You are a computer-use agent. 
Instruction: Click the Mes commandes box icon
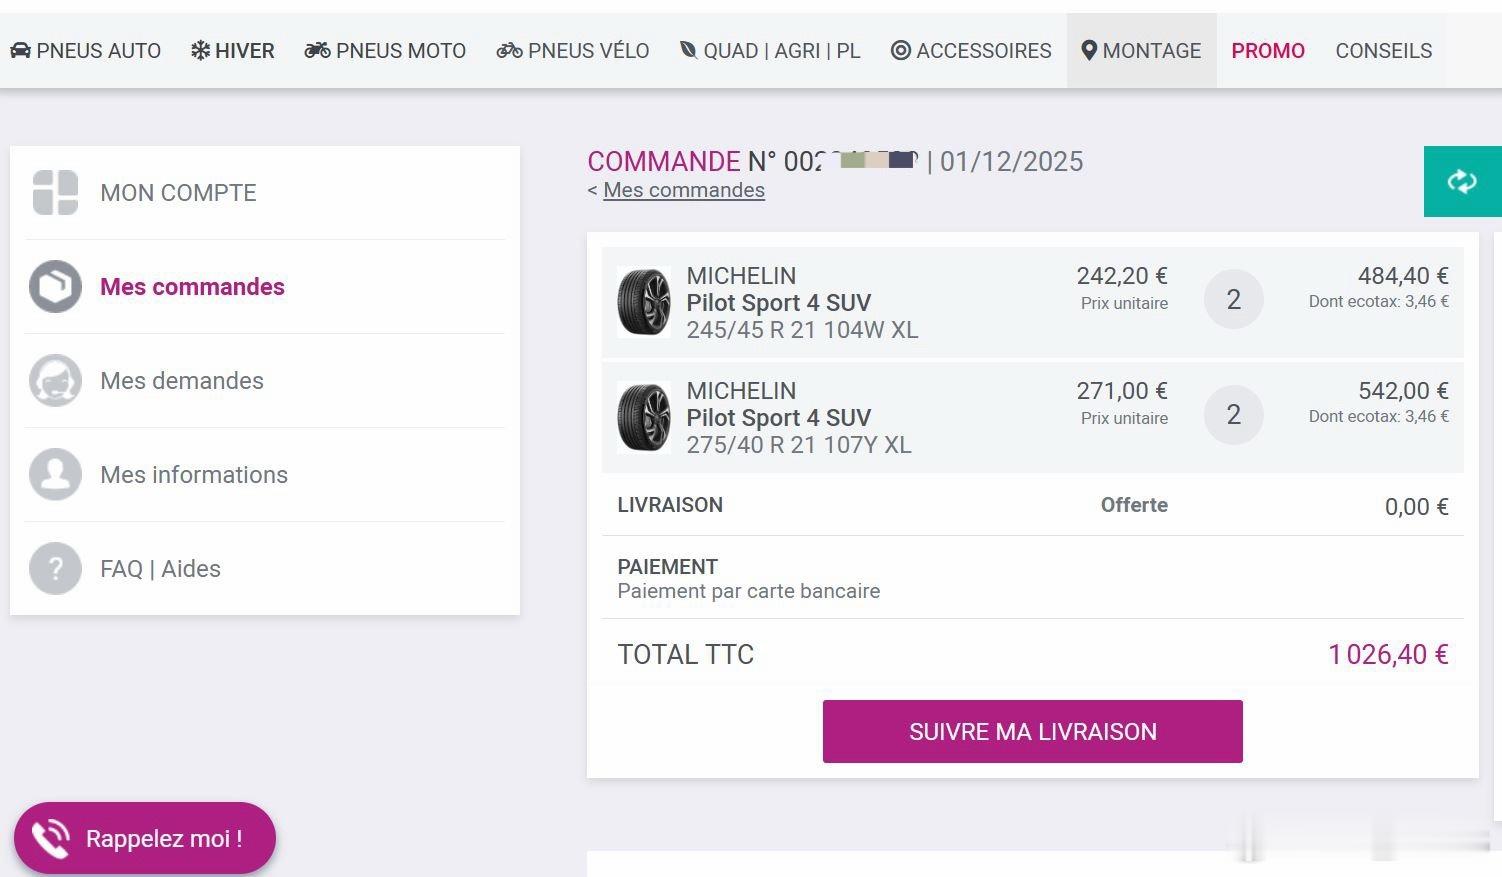pyautogui.click(x=55, y=287)
